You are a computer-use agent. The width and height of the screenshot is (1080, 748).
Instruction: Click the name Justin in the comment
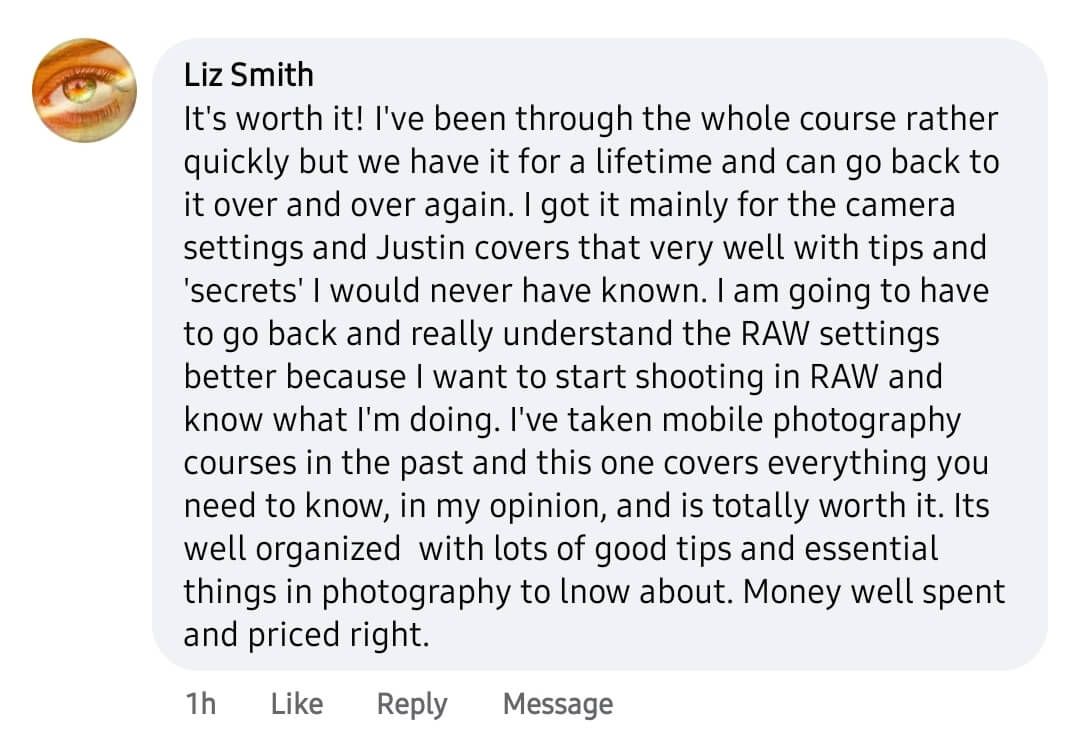point(421,247)
